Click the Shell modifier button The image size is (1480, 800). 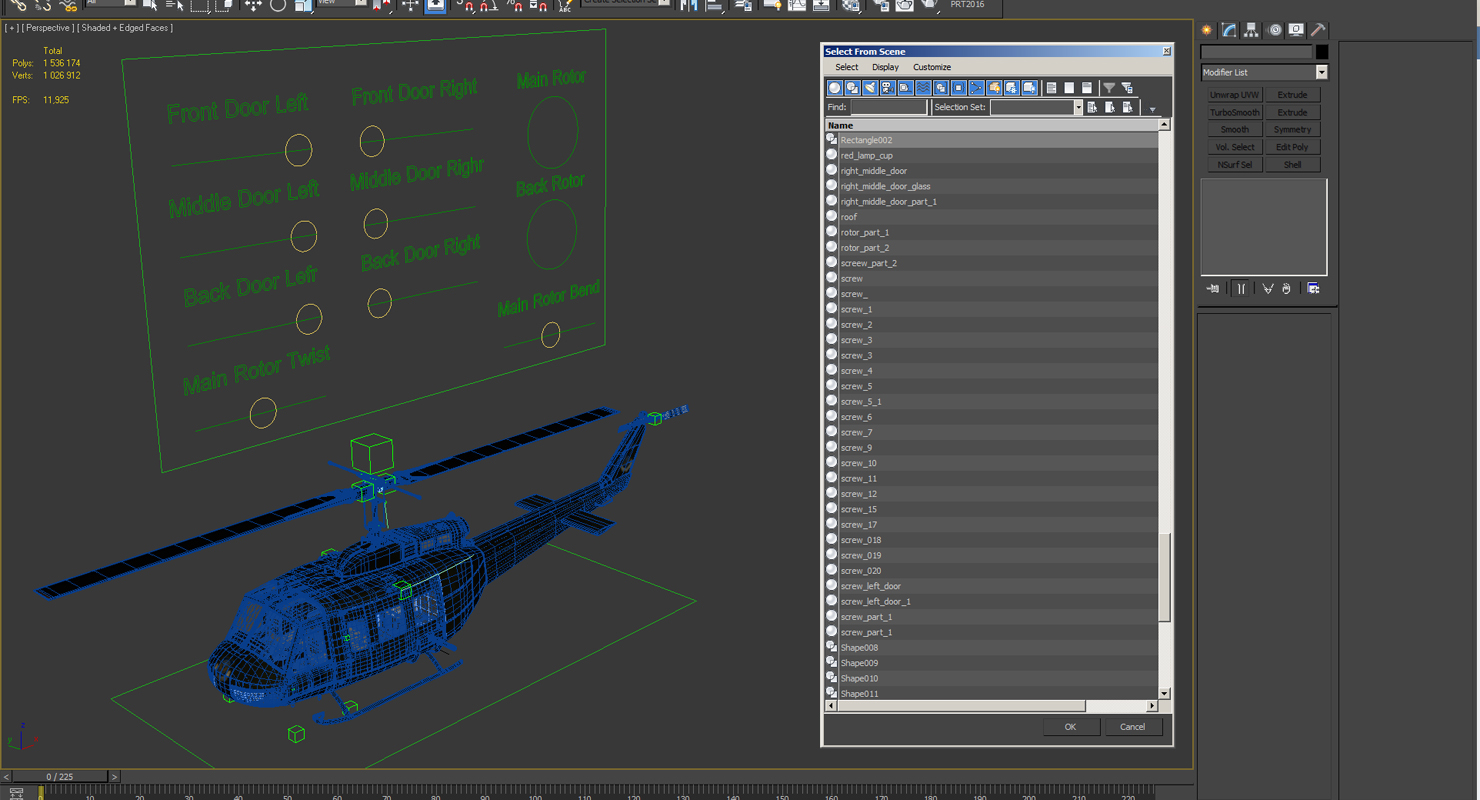tap(1292, 164)
